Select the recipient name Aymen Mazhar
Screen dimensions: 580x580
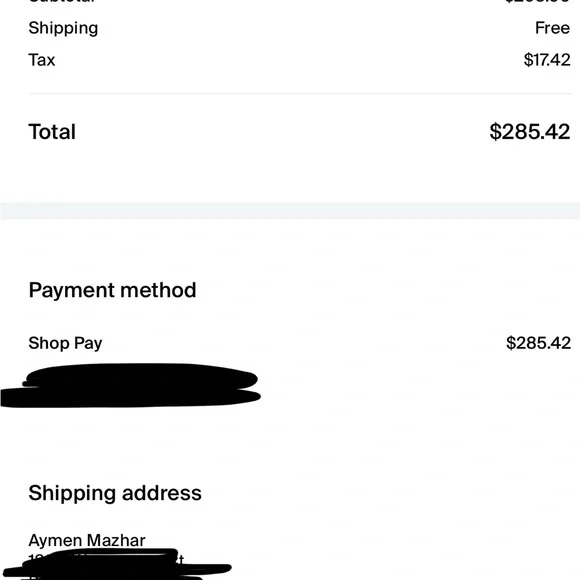pos(87,540)
